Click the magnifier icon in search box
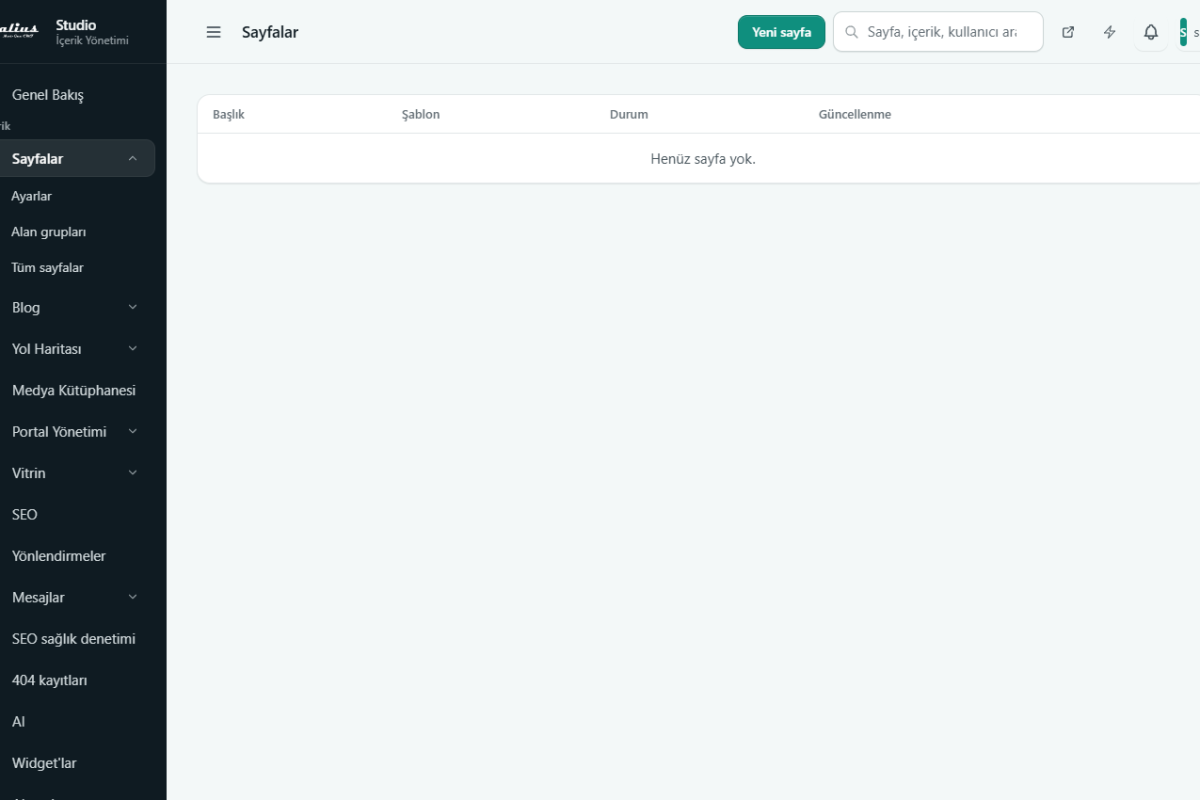The image size is (1200, 800). coord(852,32)
